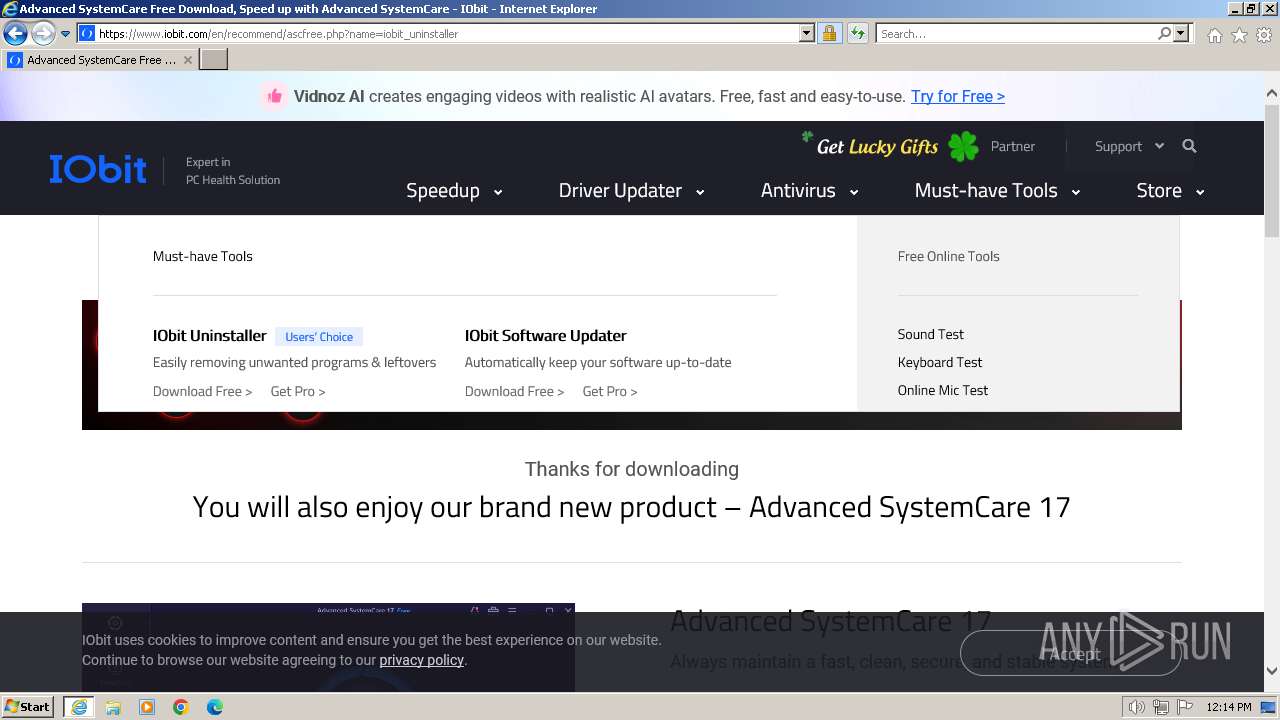Click the IObit logo
This screenshot has height=720, width=1280.
[98, 169]
